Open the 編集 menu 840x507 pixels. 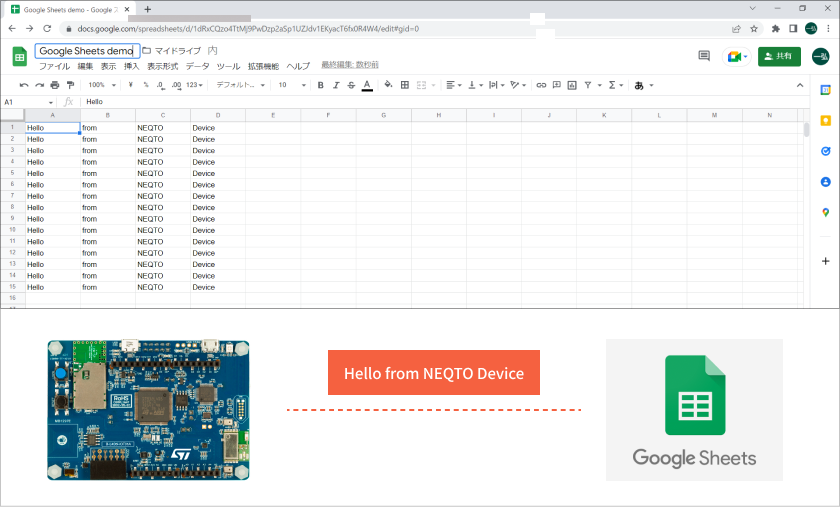tap(85, 66)
